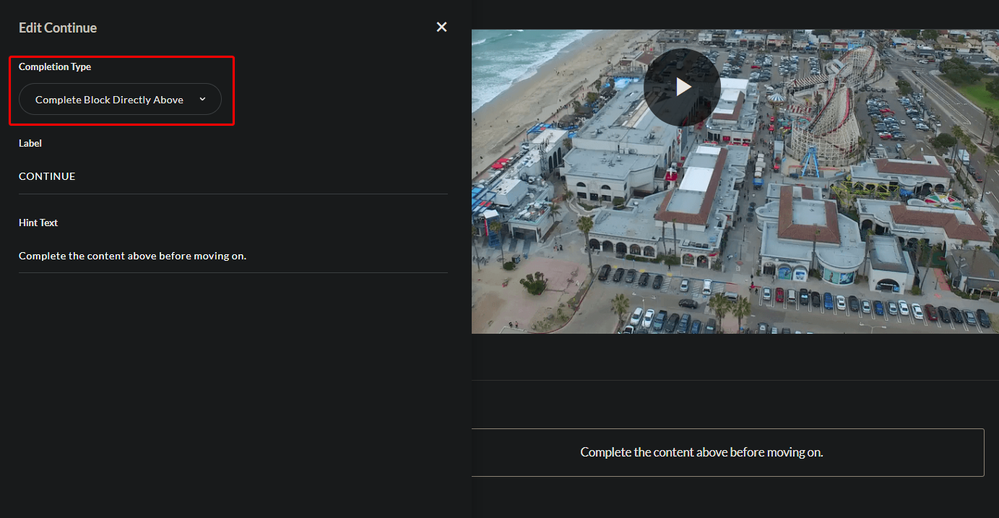
Task: Click the Label field containing CONTINUE
Action: pyautogui.click(x=233, y=176)
